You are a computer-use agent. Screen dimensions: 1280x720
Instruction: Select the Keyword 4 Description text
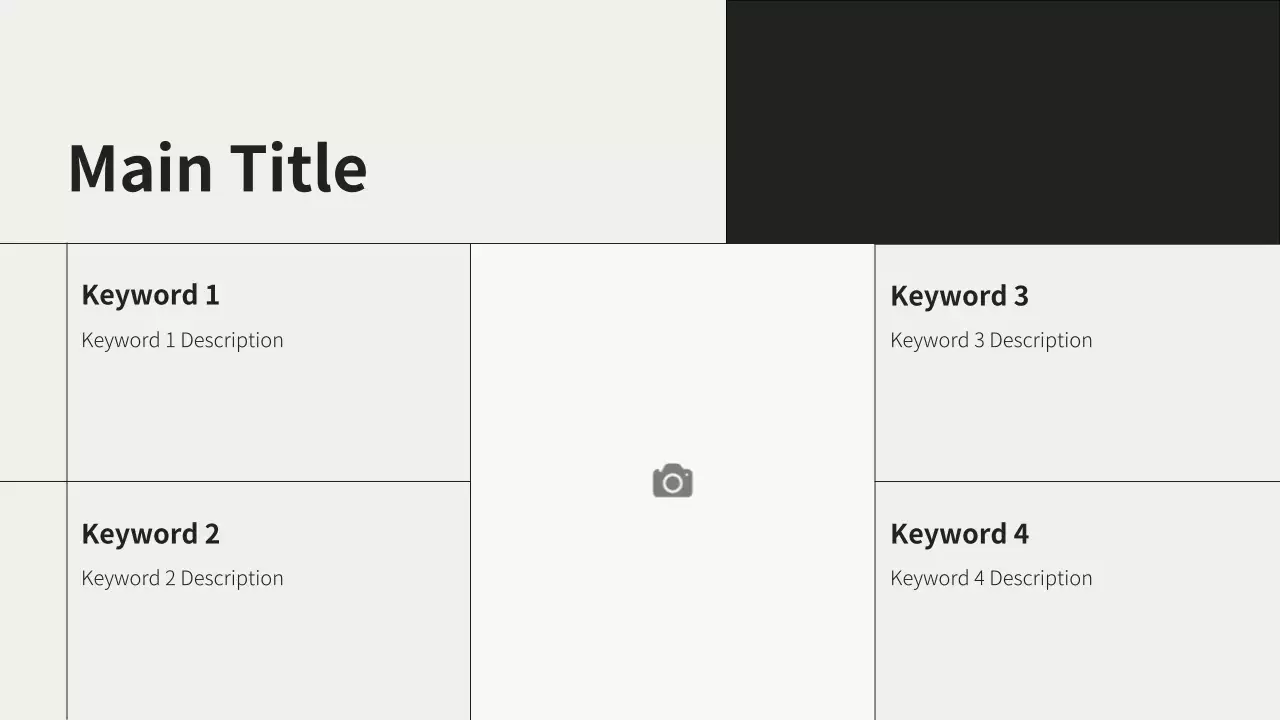[991, 578]
